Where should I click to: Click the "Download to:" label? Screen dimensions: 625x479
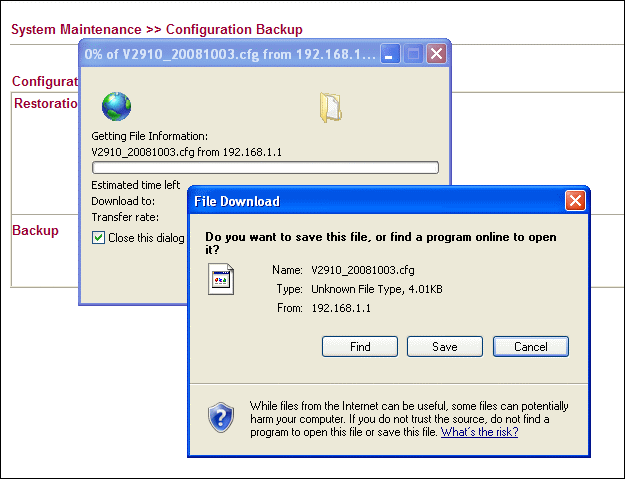point(123,201)
